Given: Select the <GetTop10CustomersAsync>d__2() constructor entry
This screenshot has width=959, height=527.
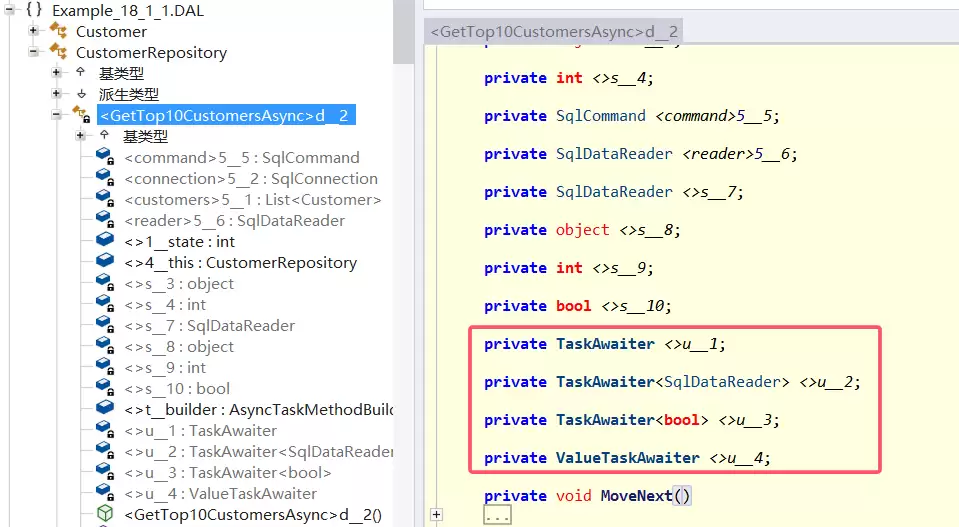Looking at the screenshot, I should (x=253, y=515).
